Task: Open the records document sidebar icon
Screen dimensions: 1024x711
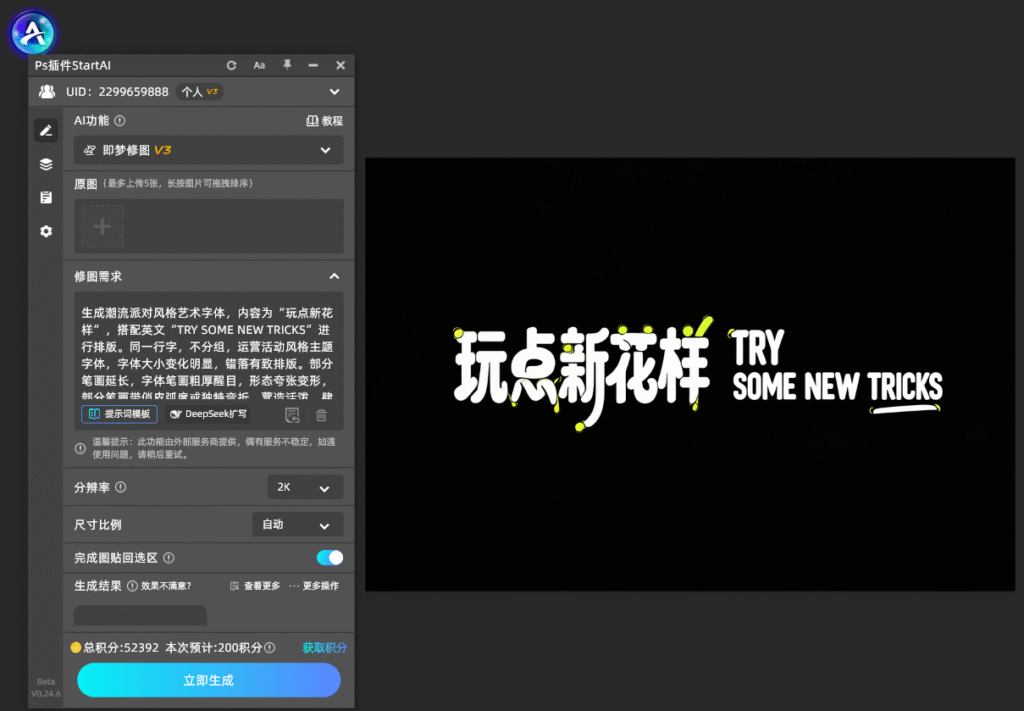Action: click(46, 197)
